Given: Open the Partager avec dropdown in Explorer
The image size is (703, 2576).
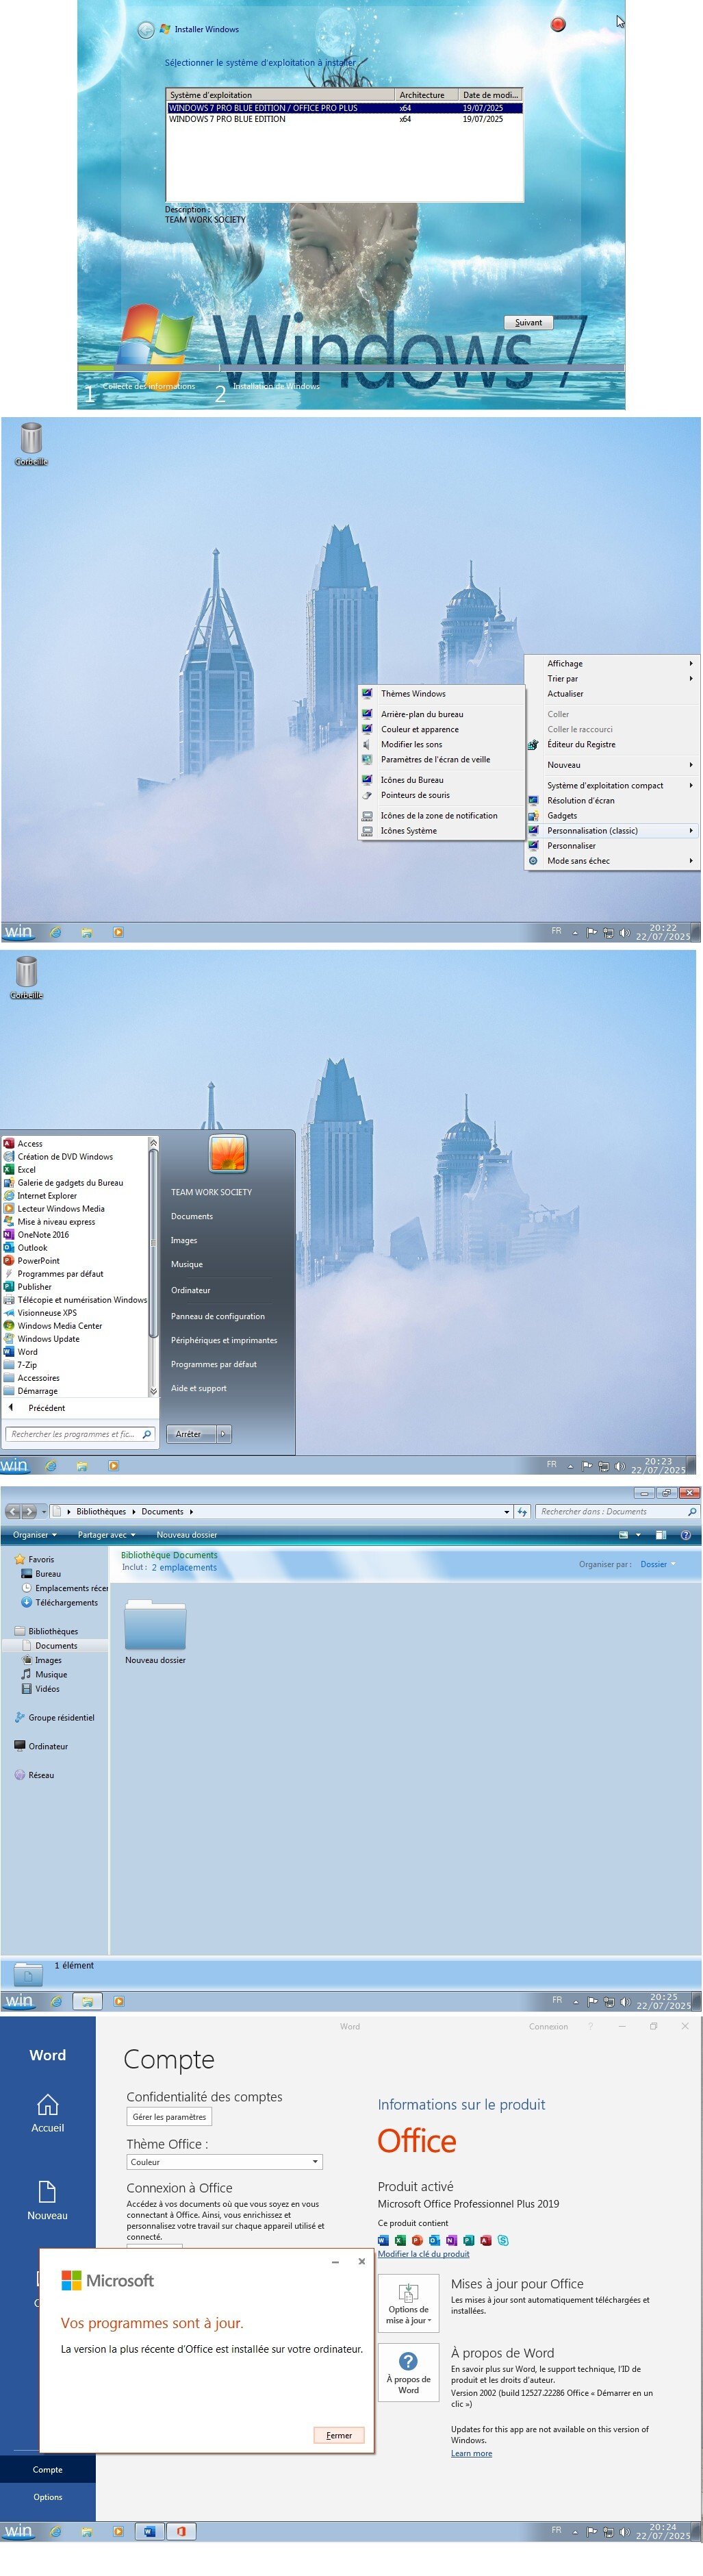Looking at the screenshot, I should coord(107,1535).
